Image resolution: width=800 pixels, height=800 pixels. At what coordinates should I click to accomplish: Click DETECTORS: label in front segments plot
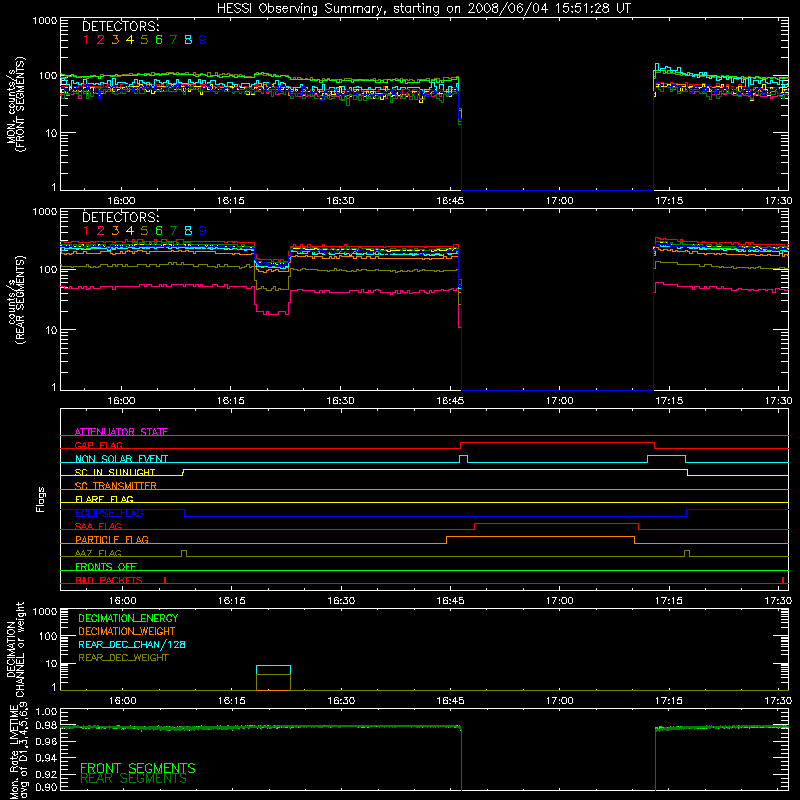click(120, 26)
